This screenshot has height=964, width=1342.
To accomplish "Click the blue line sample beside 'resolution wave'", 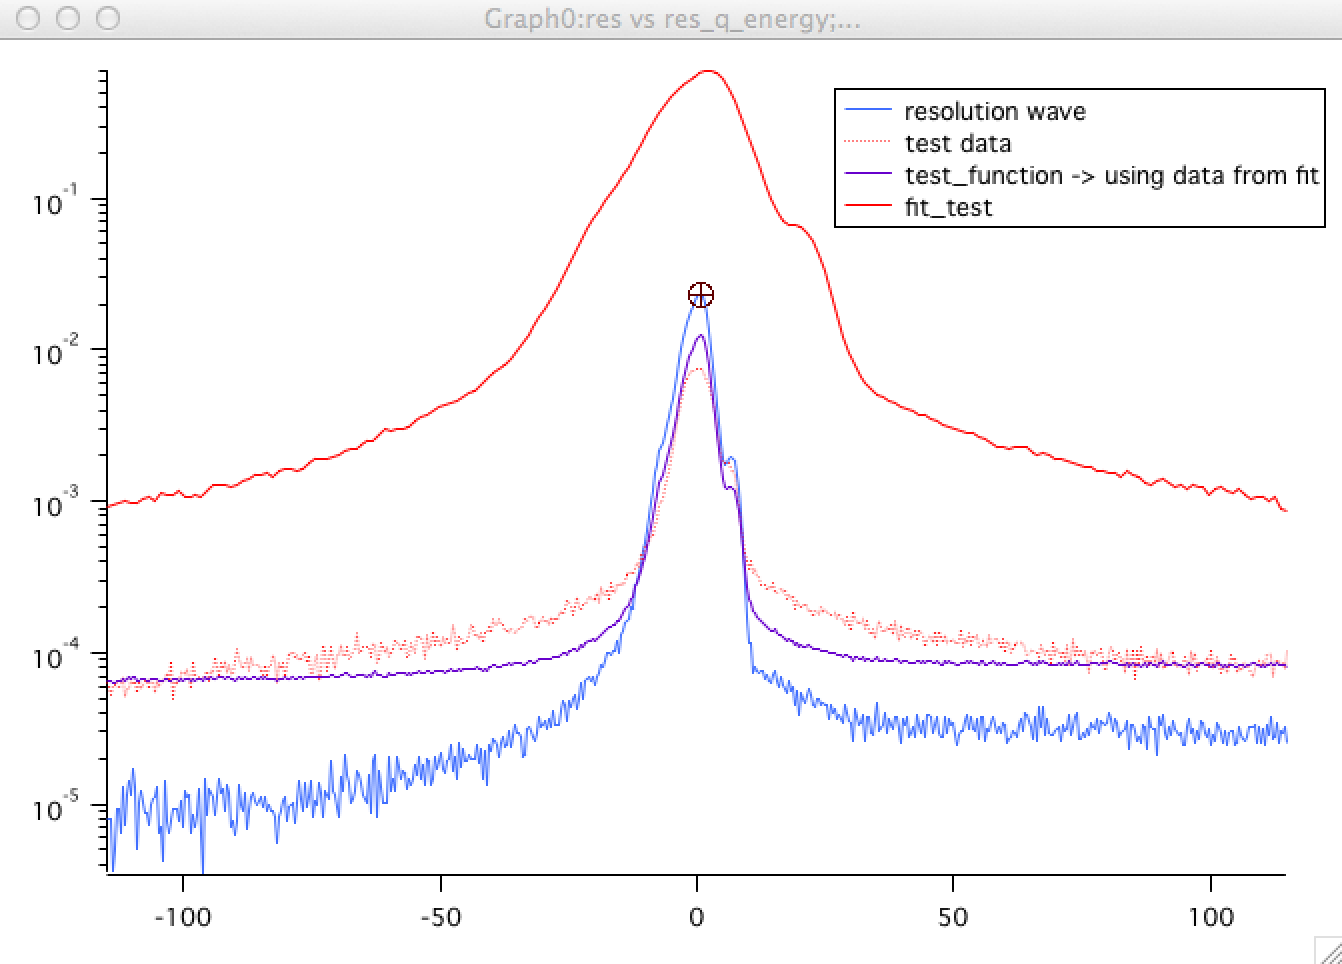I will [868, 111].
